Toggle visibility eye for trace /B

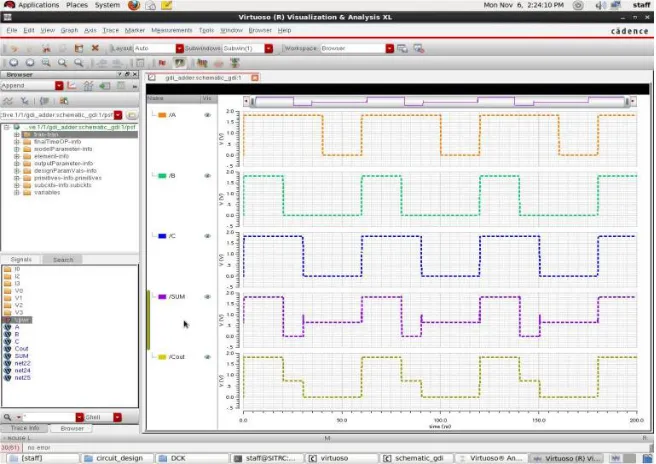pos(207,176)
